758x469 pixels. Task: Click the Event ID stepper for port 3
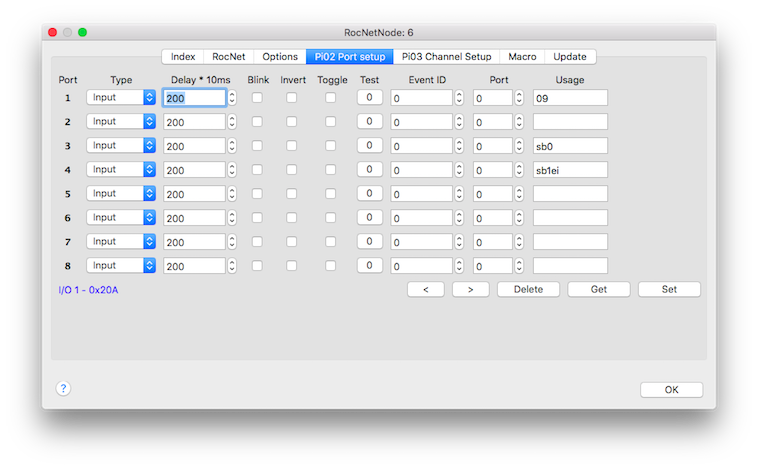pyautogui.click(x=459, y=146)
